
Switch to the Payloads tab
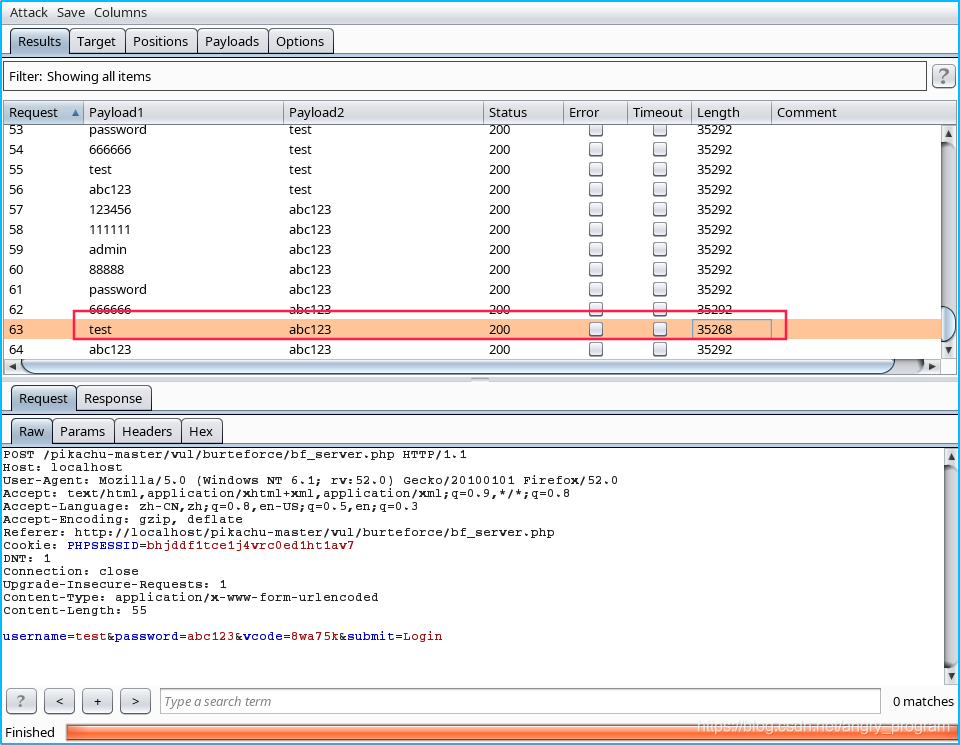[232, 42]
